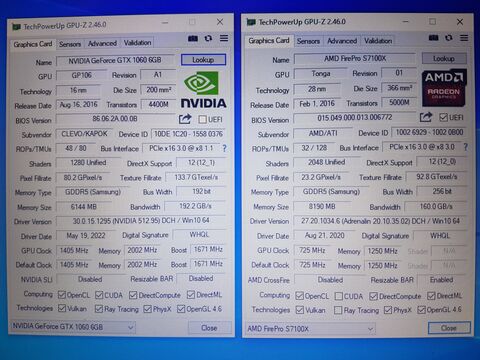Click the NVIDIA logo image
This screenshot has width=480, height=360.
203,89
